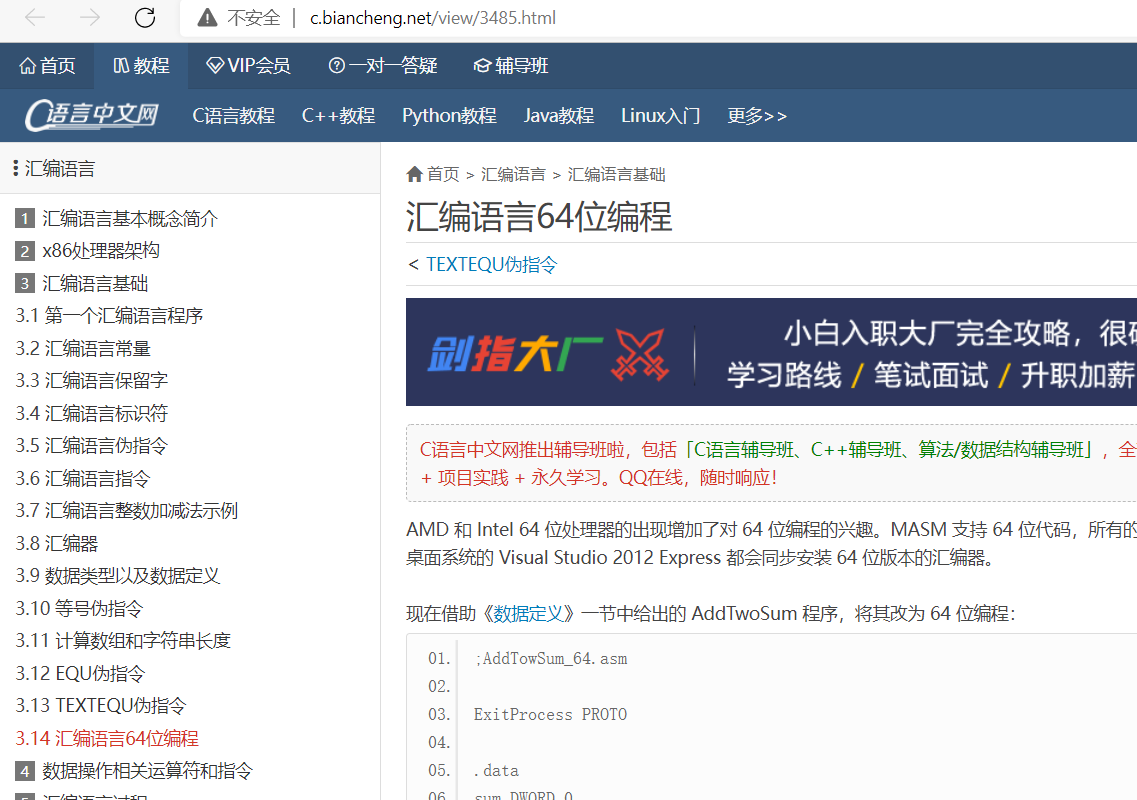Screen dimensions: 1137x800
Task: Click the browser forward arrow
Action: click(90, 17)
